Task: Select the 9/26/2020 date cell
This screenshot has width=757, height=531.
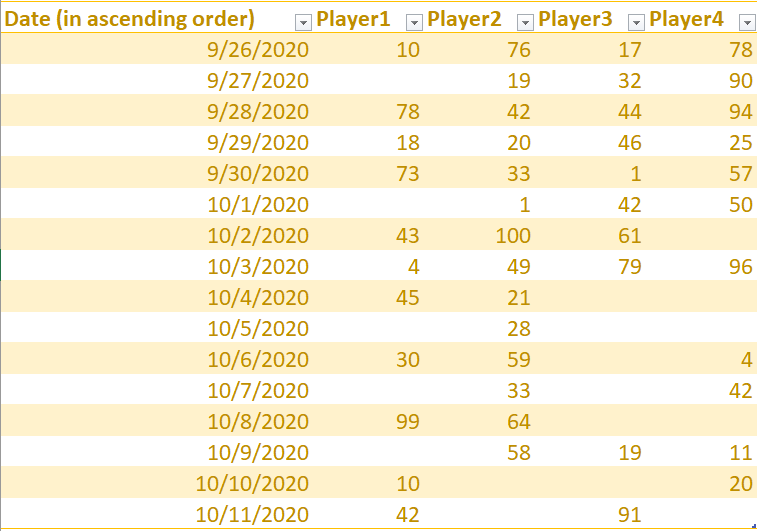Action: click(258, 49)
